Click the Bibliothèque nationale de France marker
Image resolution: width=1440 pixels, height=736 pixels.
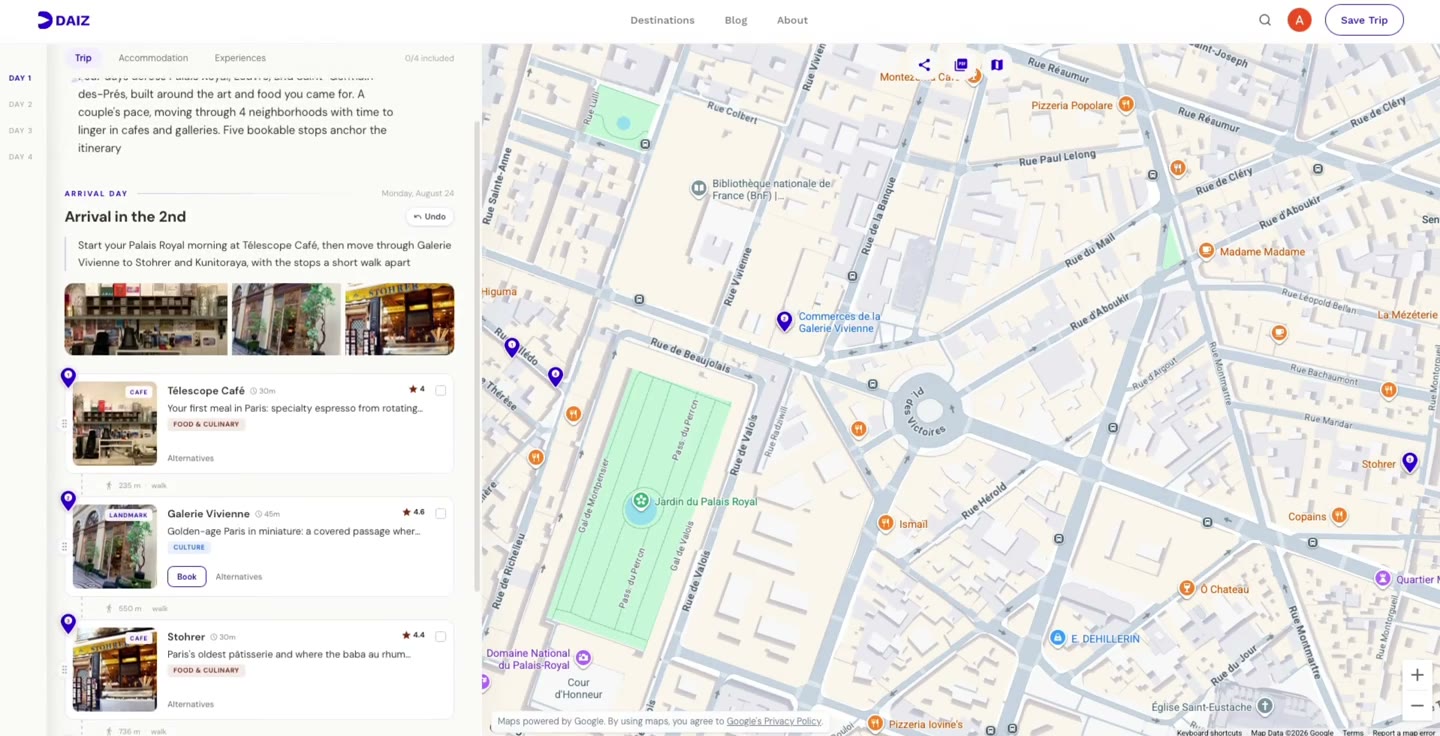point(699,188)
